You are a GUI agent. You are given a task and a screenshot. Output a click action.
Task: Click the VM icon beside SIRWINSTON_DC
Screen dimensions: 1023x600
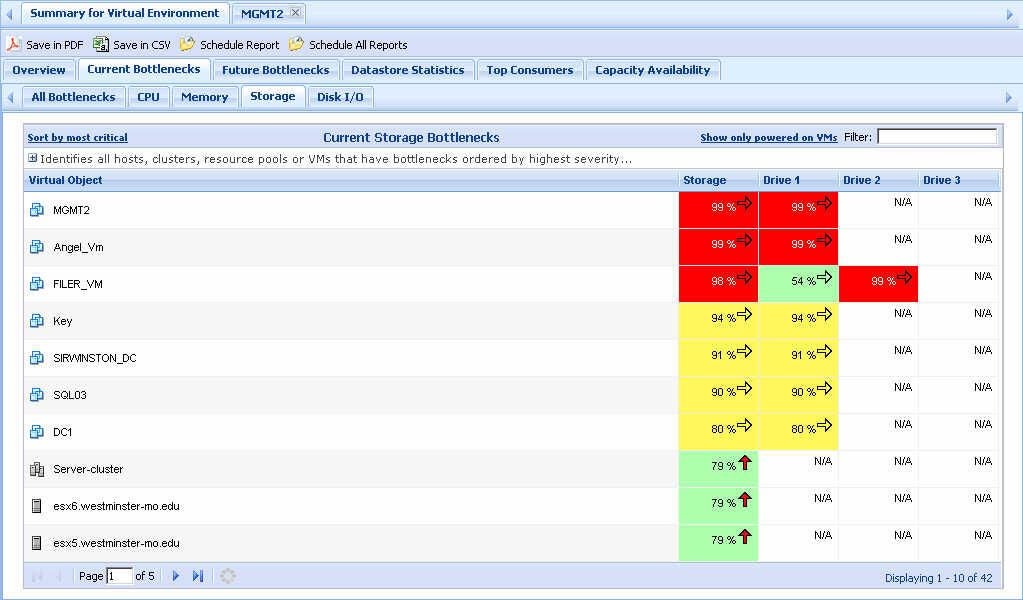(x=37, y=358)
